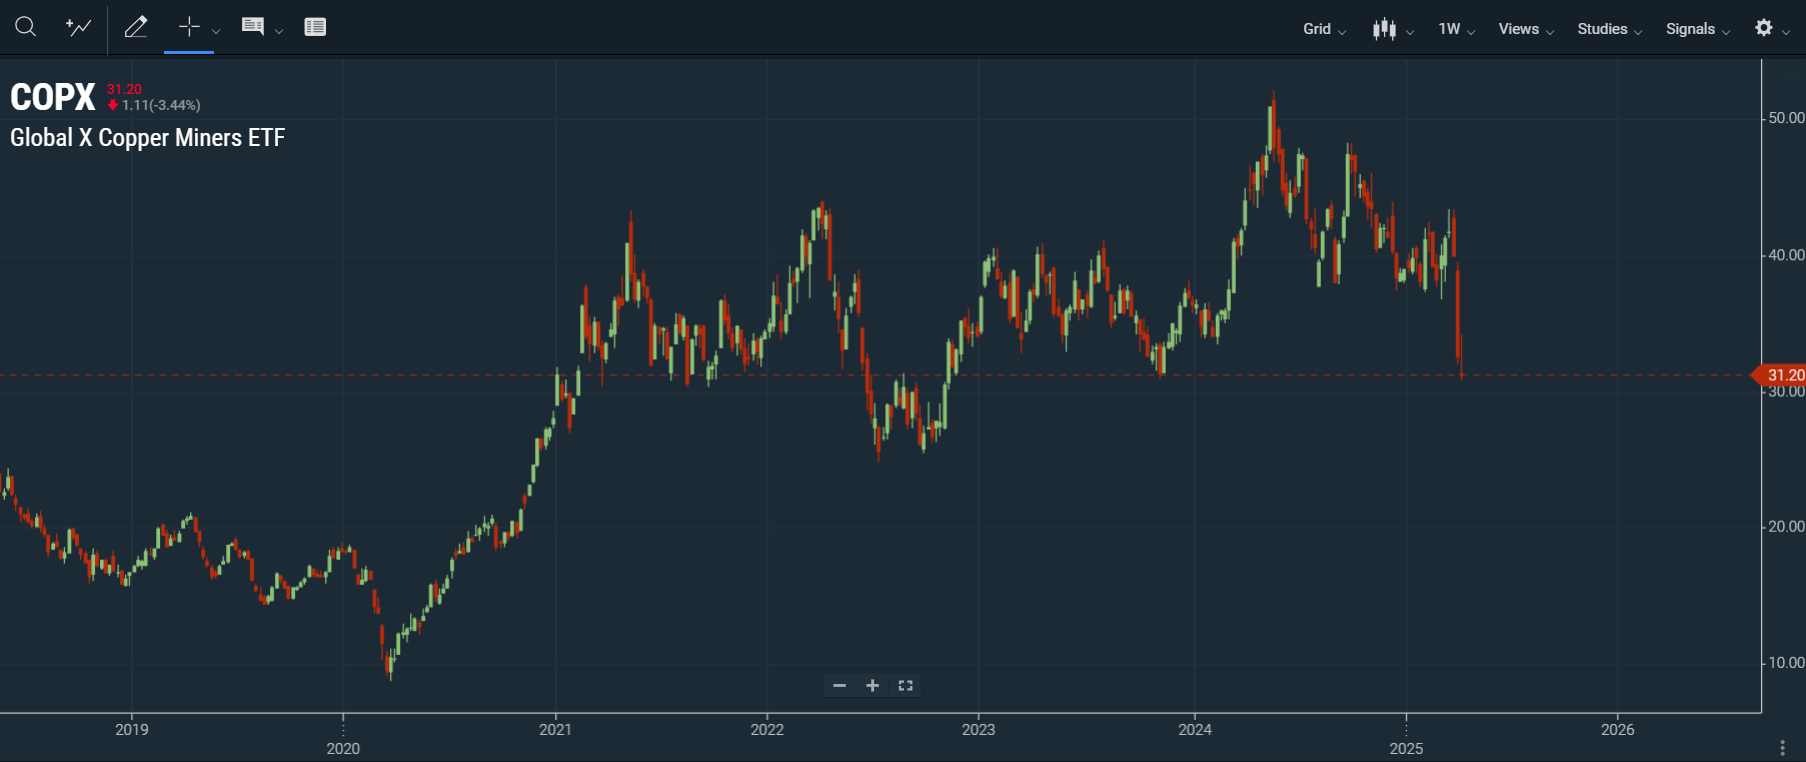Image resolution: width=1806 pixels, height=762 pixels.
Task: Open the Signals menu
Action: point(1697,29)
